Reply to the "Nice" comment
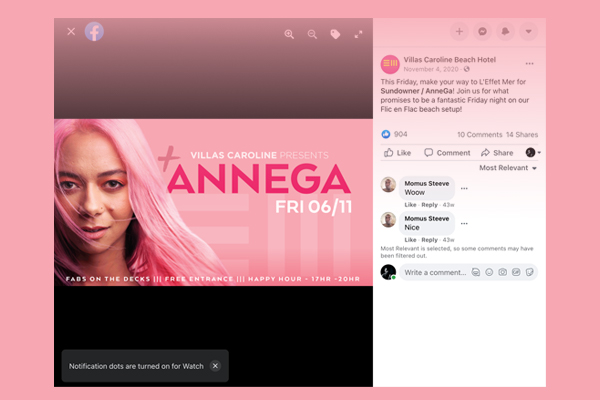The width and height of the screenshot is (600, 400). [429, 240]
